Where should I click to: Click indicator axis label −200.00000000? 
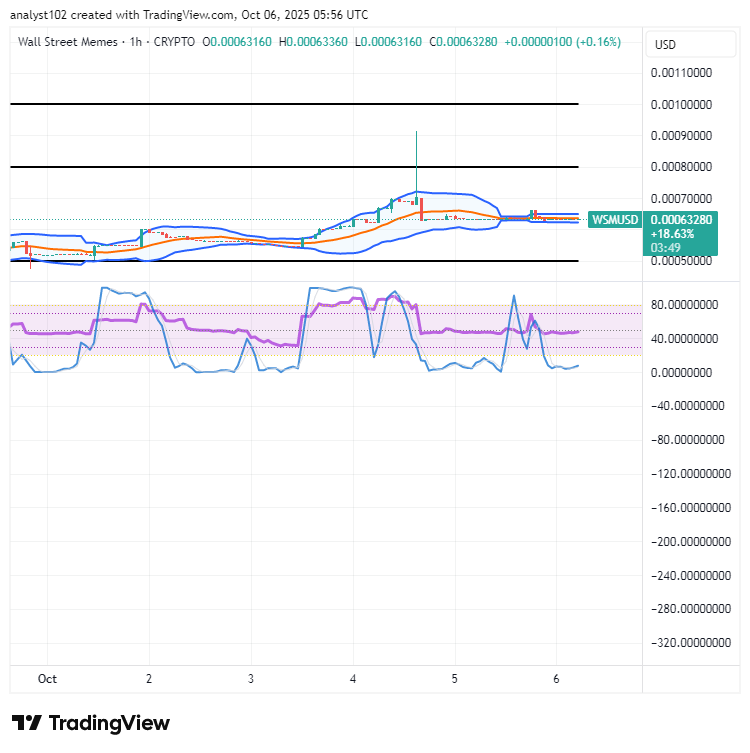tap(690, 542)
